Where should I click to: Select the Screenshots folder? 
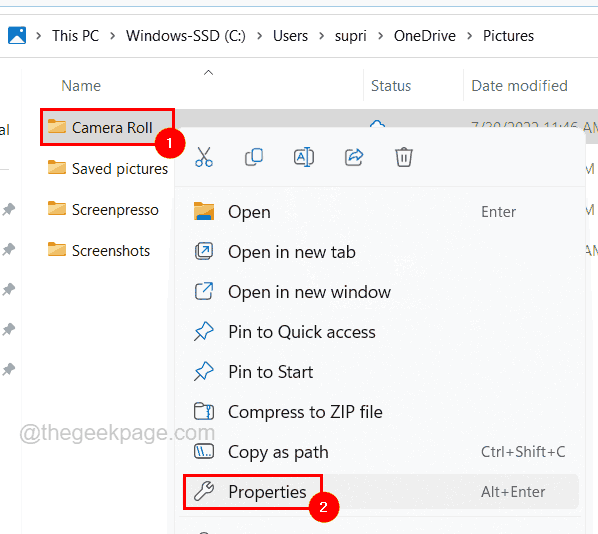click(99, 251)
